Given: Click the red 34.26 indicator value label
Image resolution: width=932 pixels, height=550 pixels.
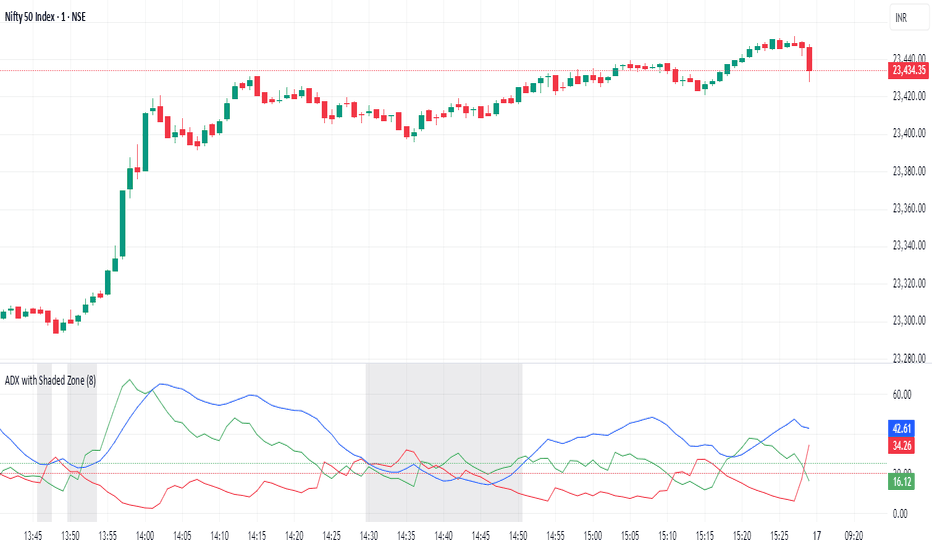Looking at the screenshot, I should 902,445.
